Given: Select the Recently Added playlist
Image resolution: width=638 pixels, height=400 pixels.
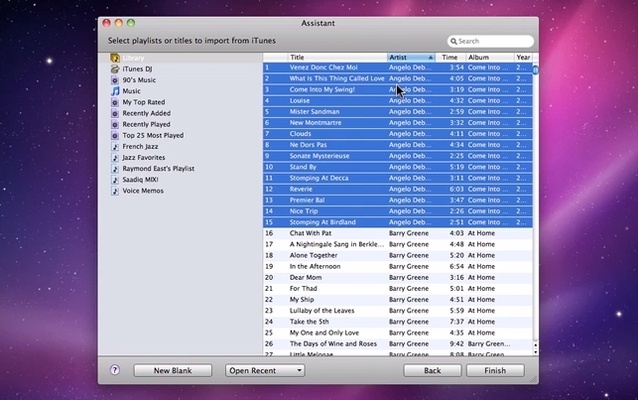Looking at the screenshot, I should pos(146,113).
